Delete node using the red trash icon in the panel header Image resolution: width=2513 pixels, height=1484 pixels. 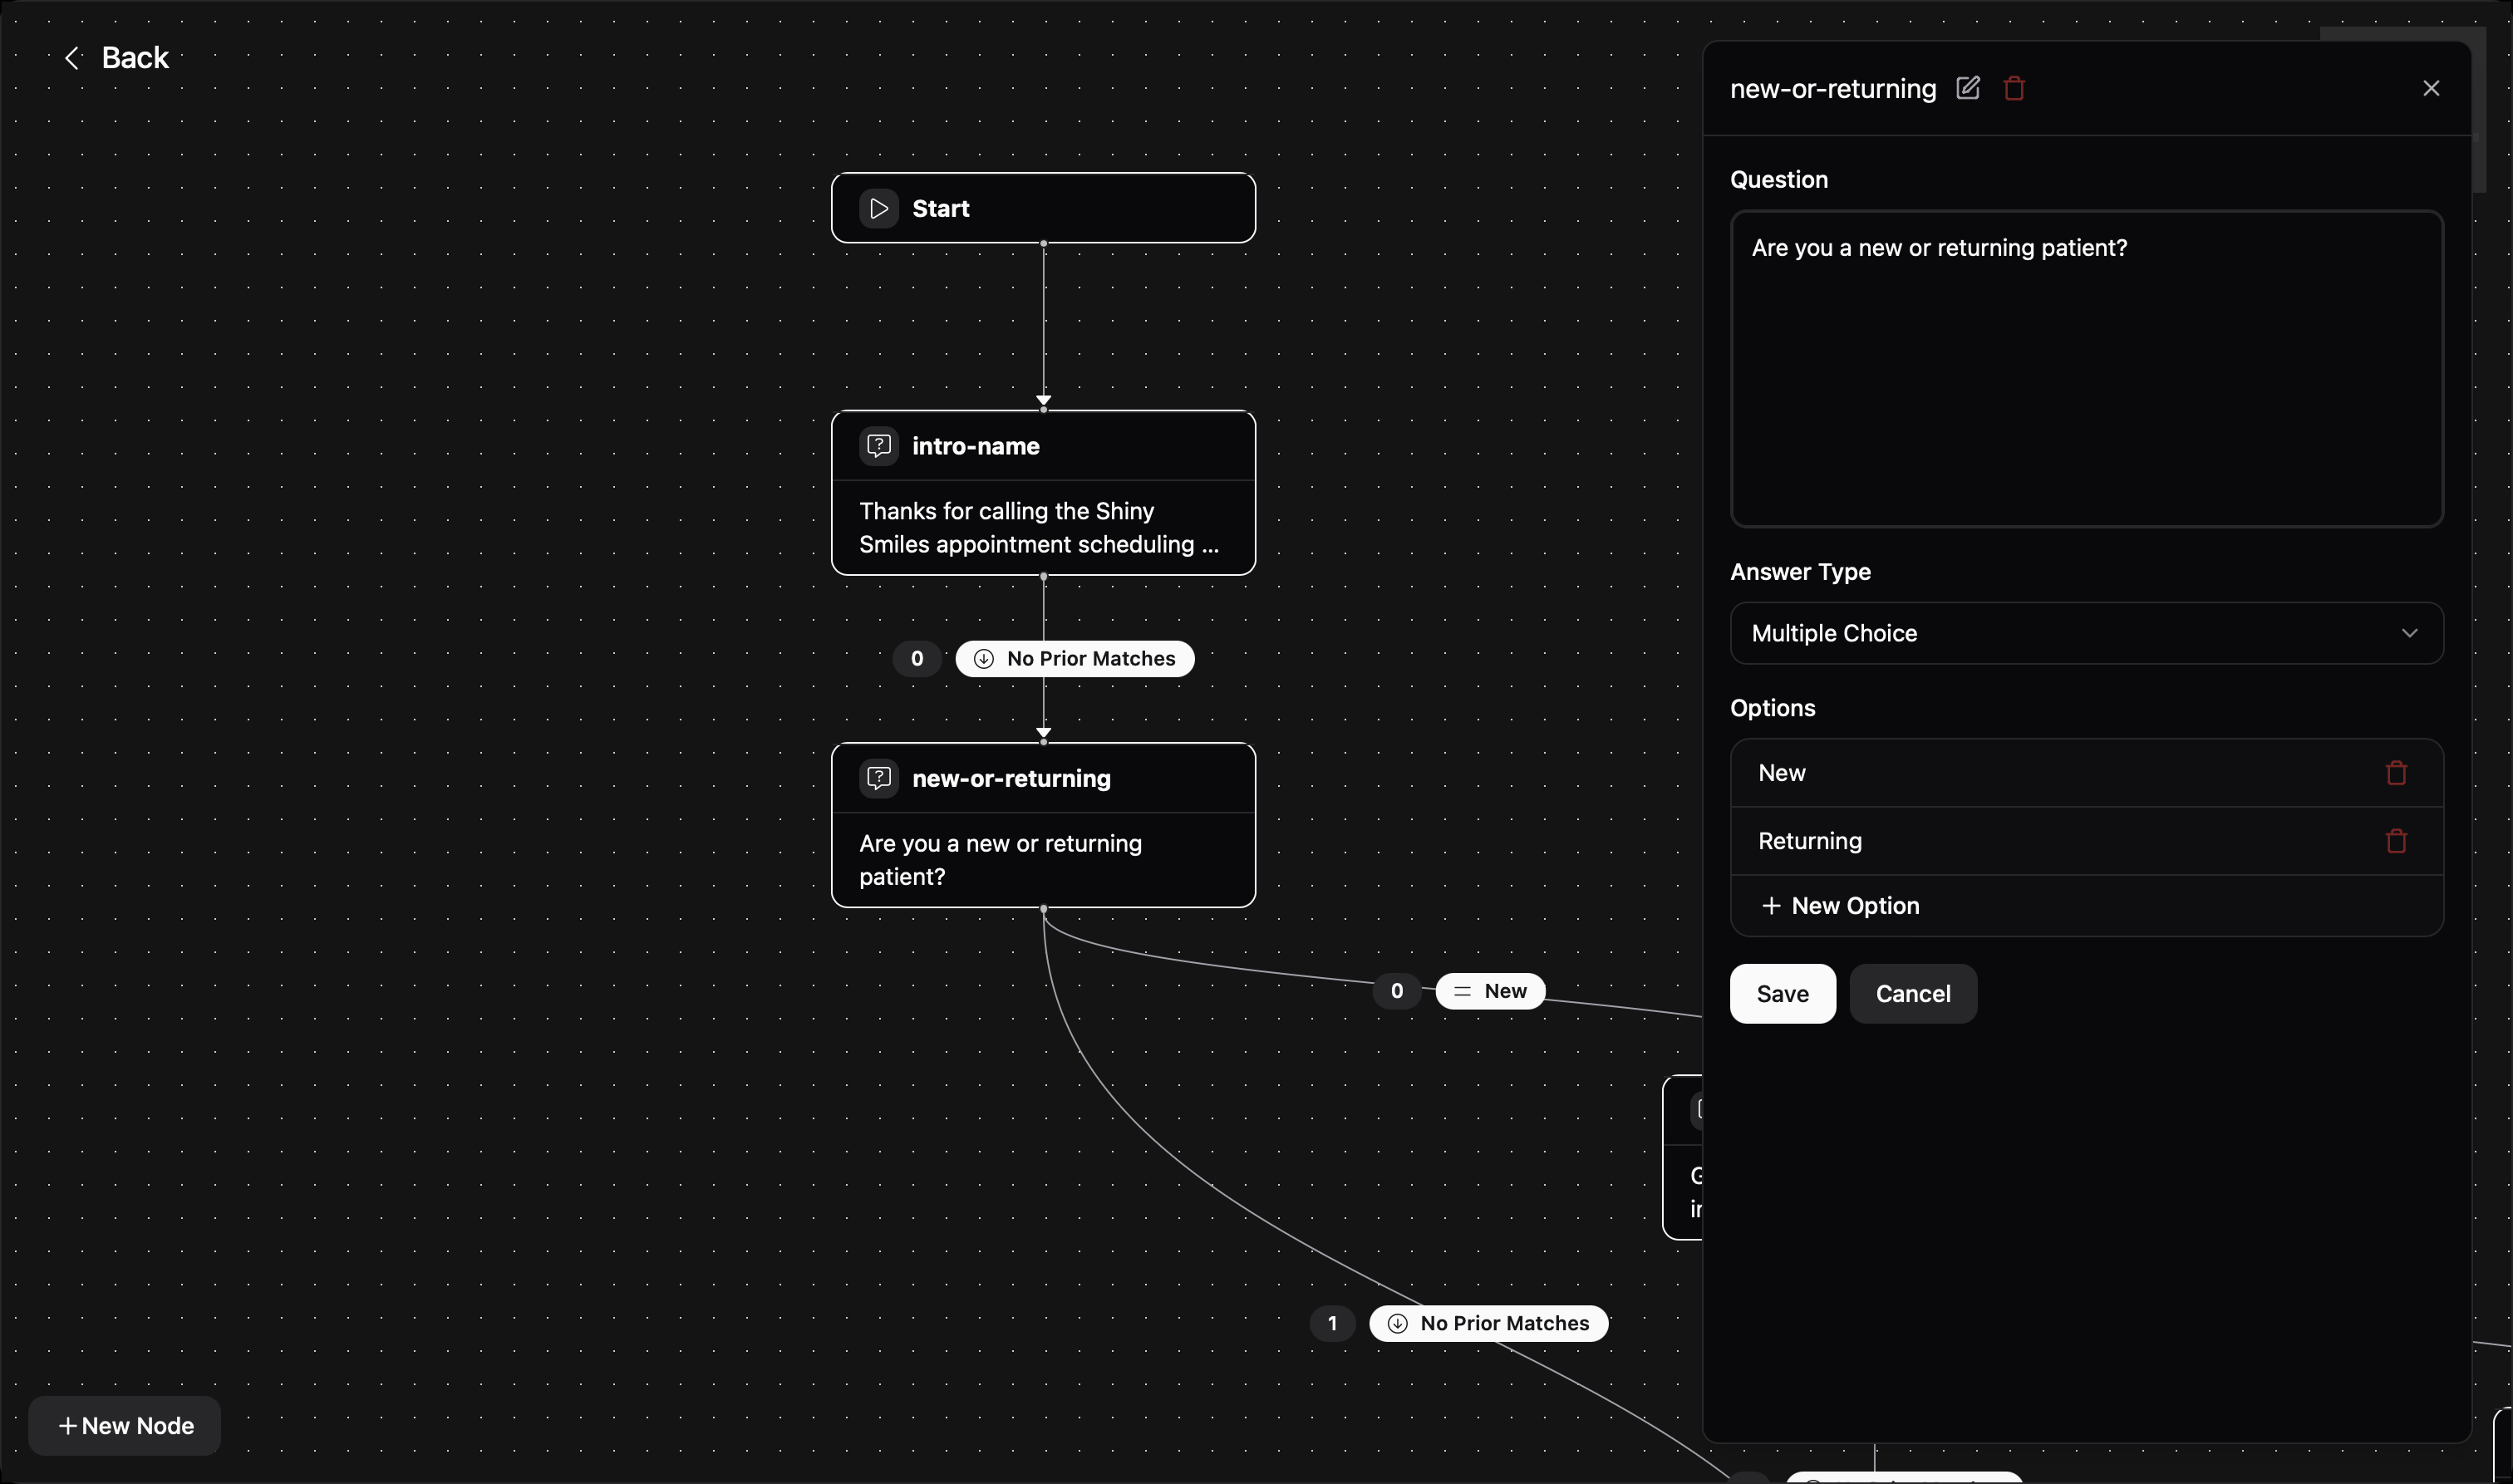pos(2014,88)
